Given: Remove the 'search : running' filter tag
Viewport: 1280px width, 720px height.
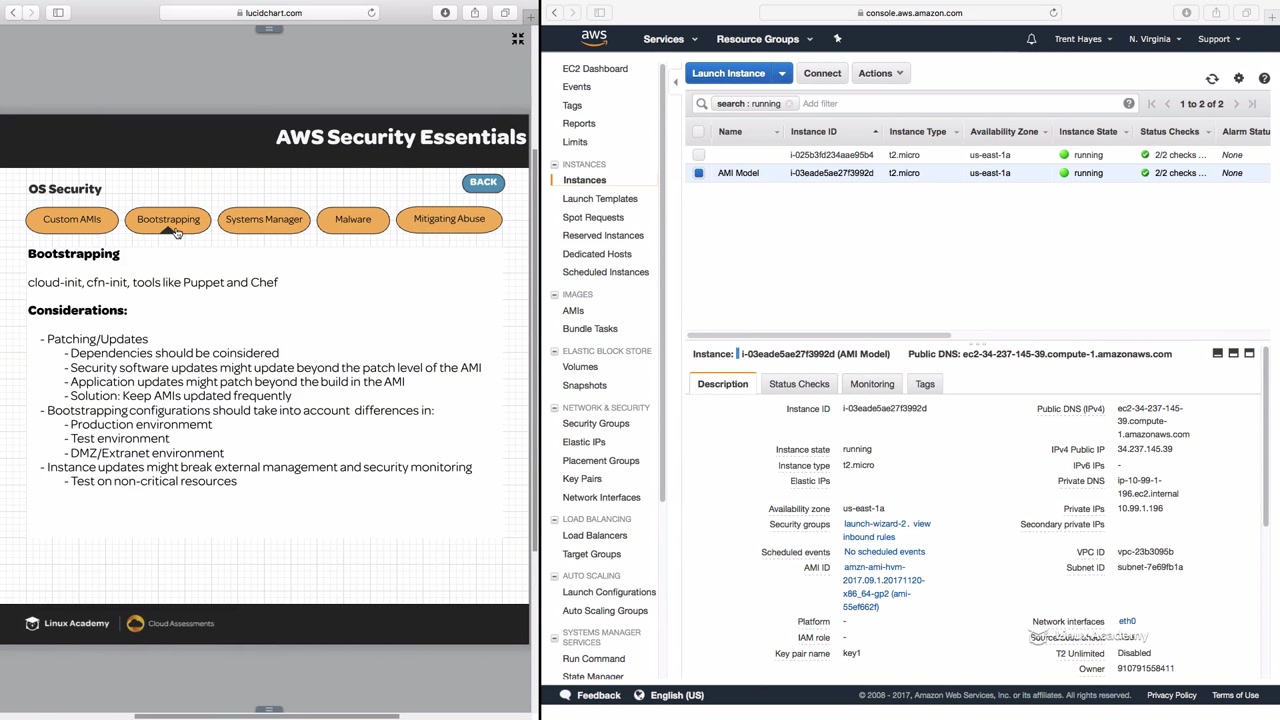Looking at the screenshot, I should [790, 104].
